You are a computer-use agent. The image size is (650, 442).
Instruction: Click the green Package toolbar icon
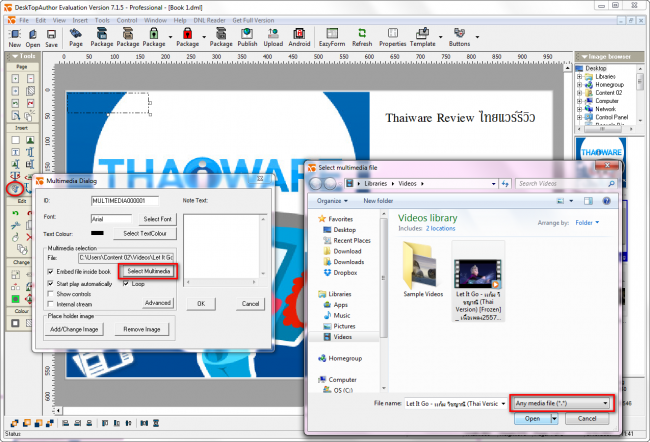[x=154, y=37]
